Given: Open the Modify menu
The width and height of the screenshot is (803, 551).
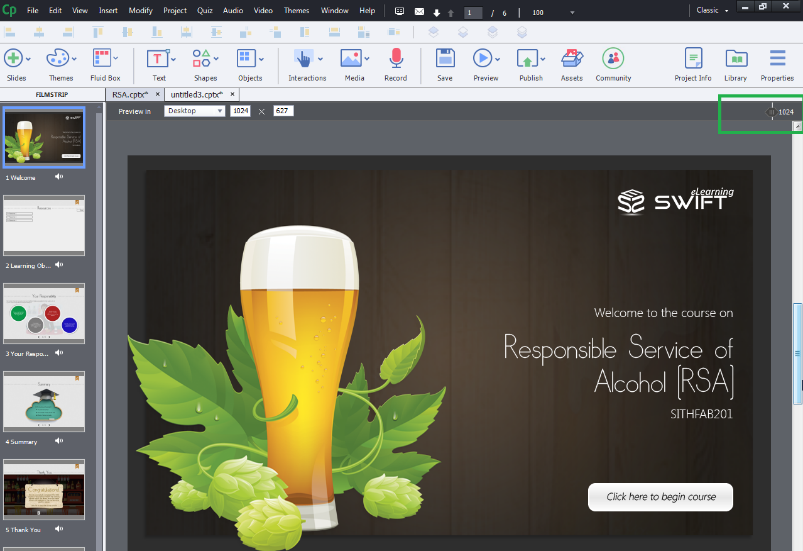Looking at the screenshot, I should (x=140, y=10).
